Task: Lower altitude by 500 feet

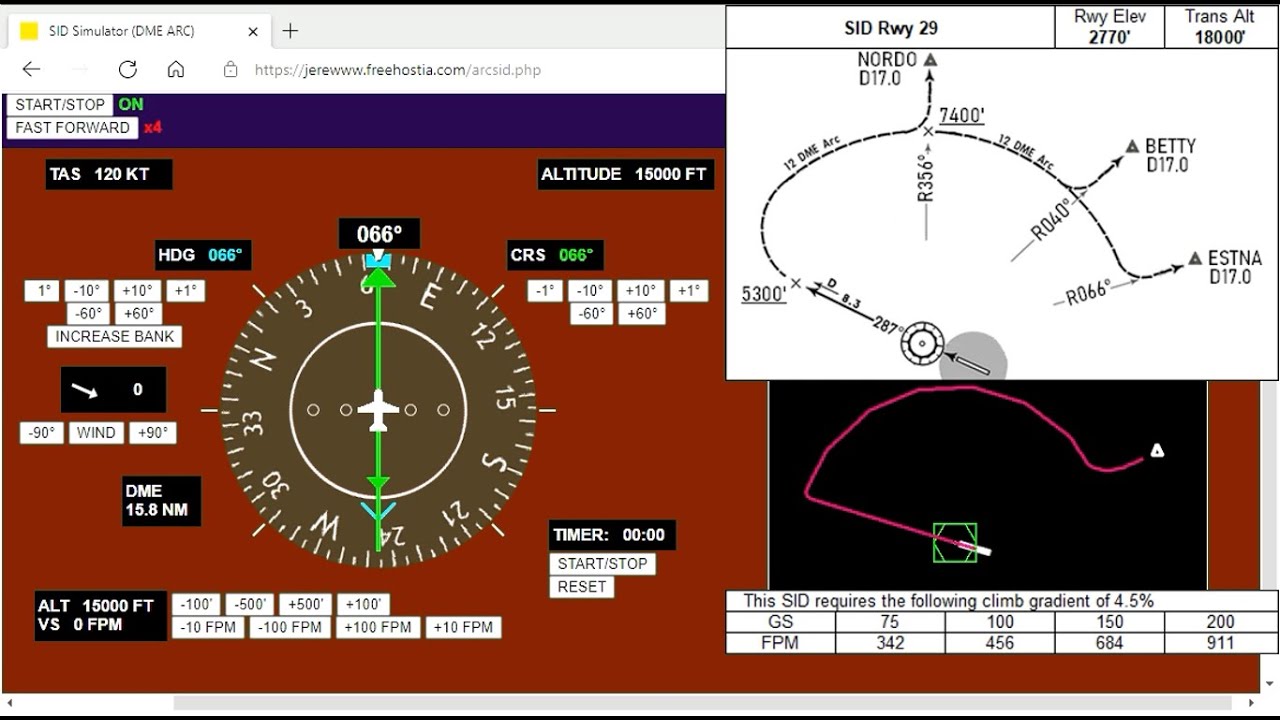Action: (x=250, y=605)
